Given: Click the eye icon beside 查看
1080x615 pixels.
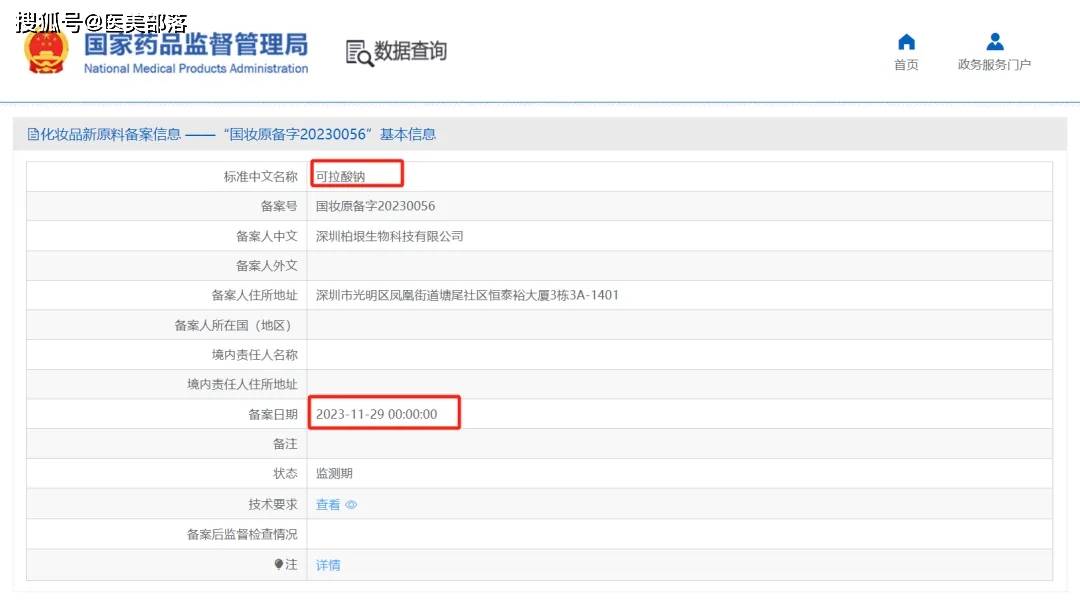Looking at the screenshot, I should (351, 505).
